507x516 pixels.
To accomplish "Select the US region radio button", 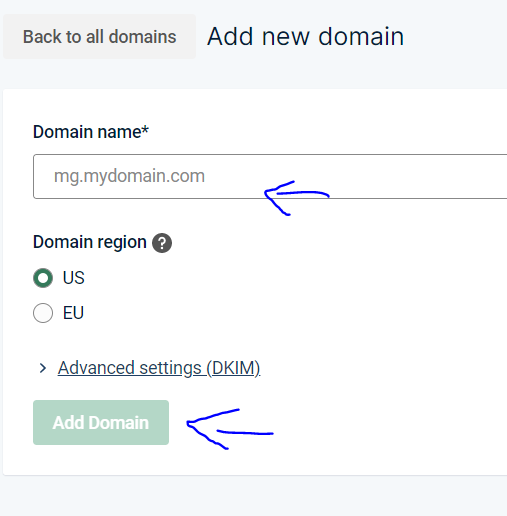I will tap(43, 278).
